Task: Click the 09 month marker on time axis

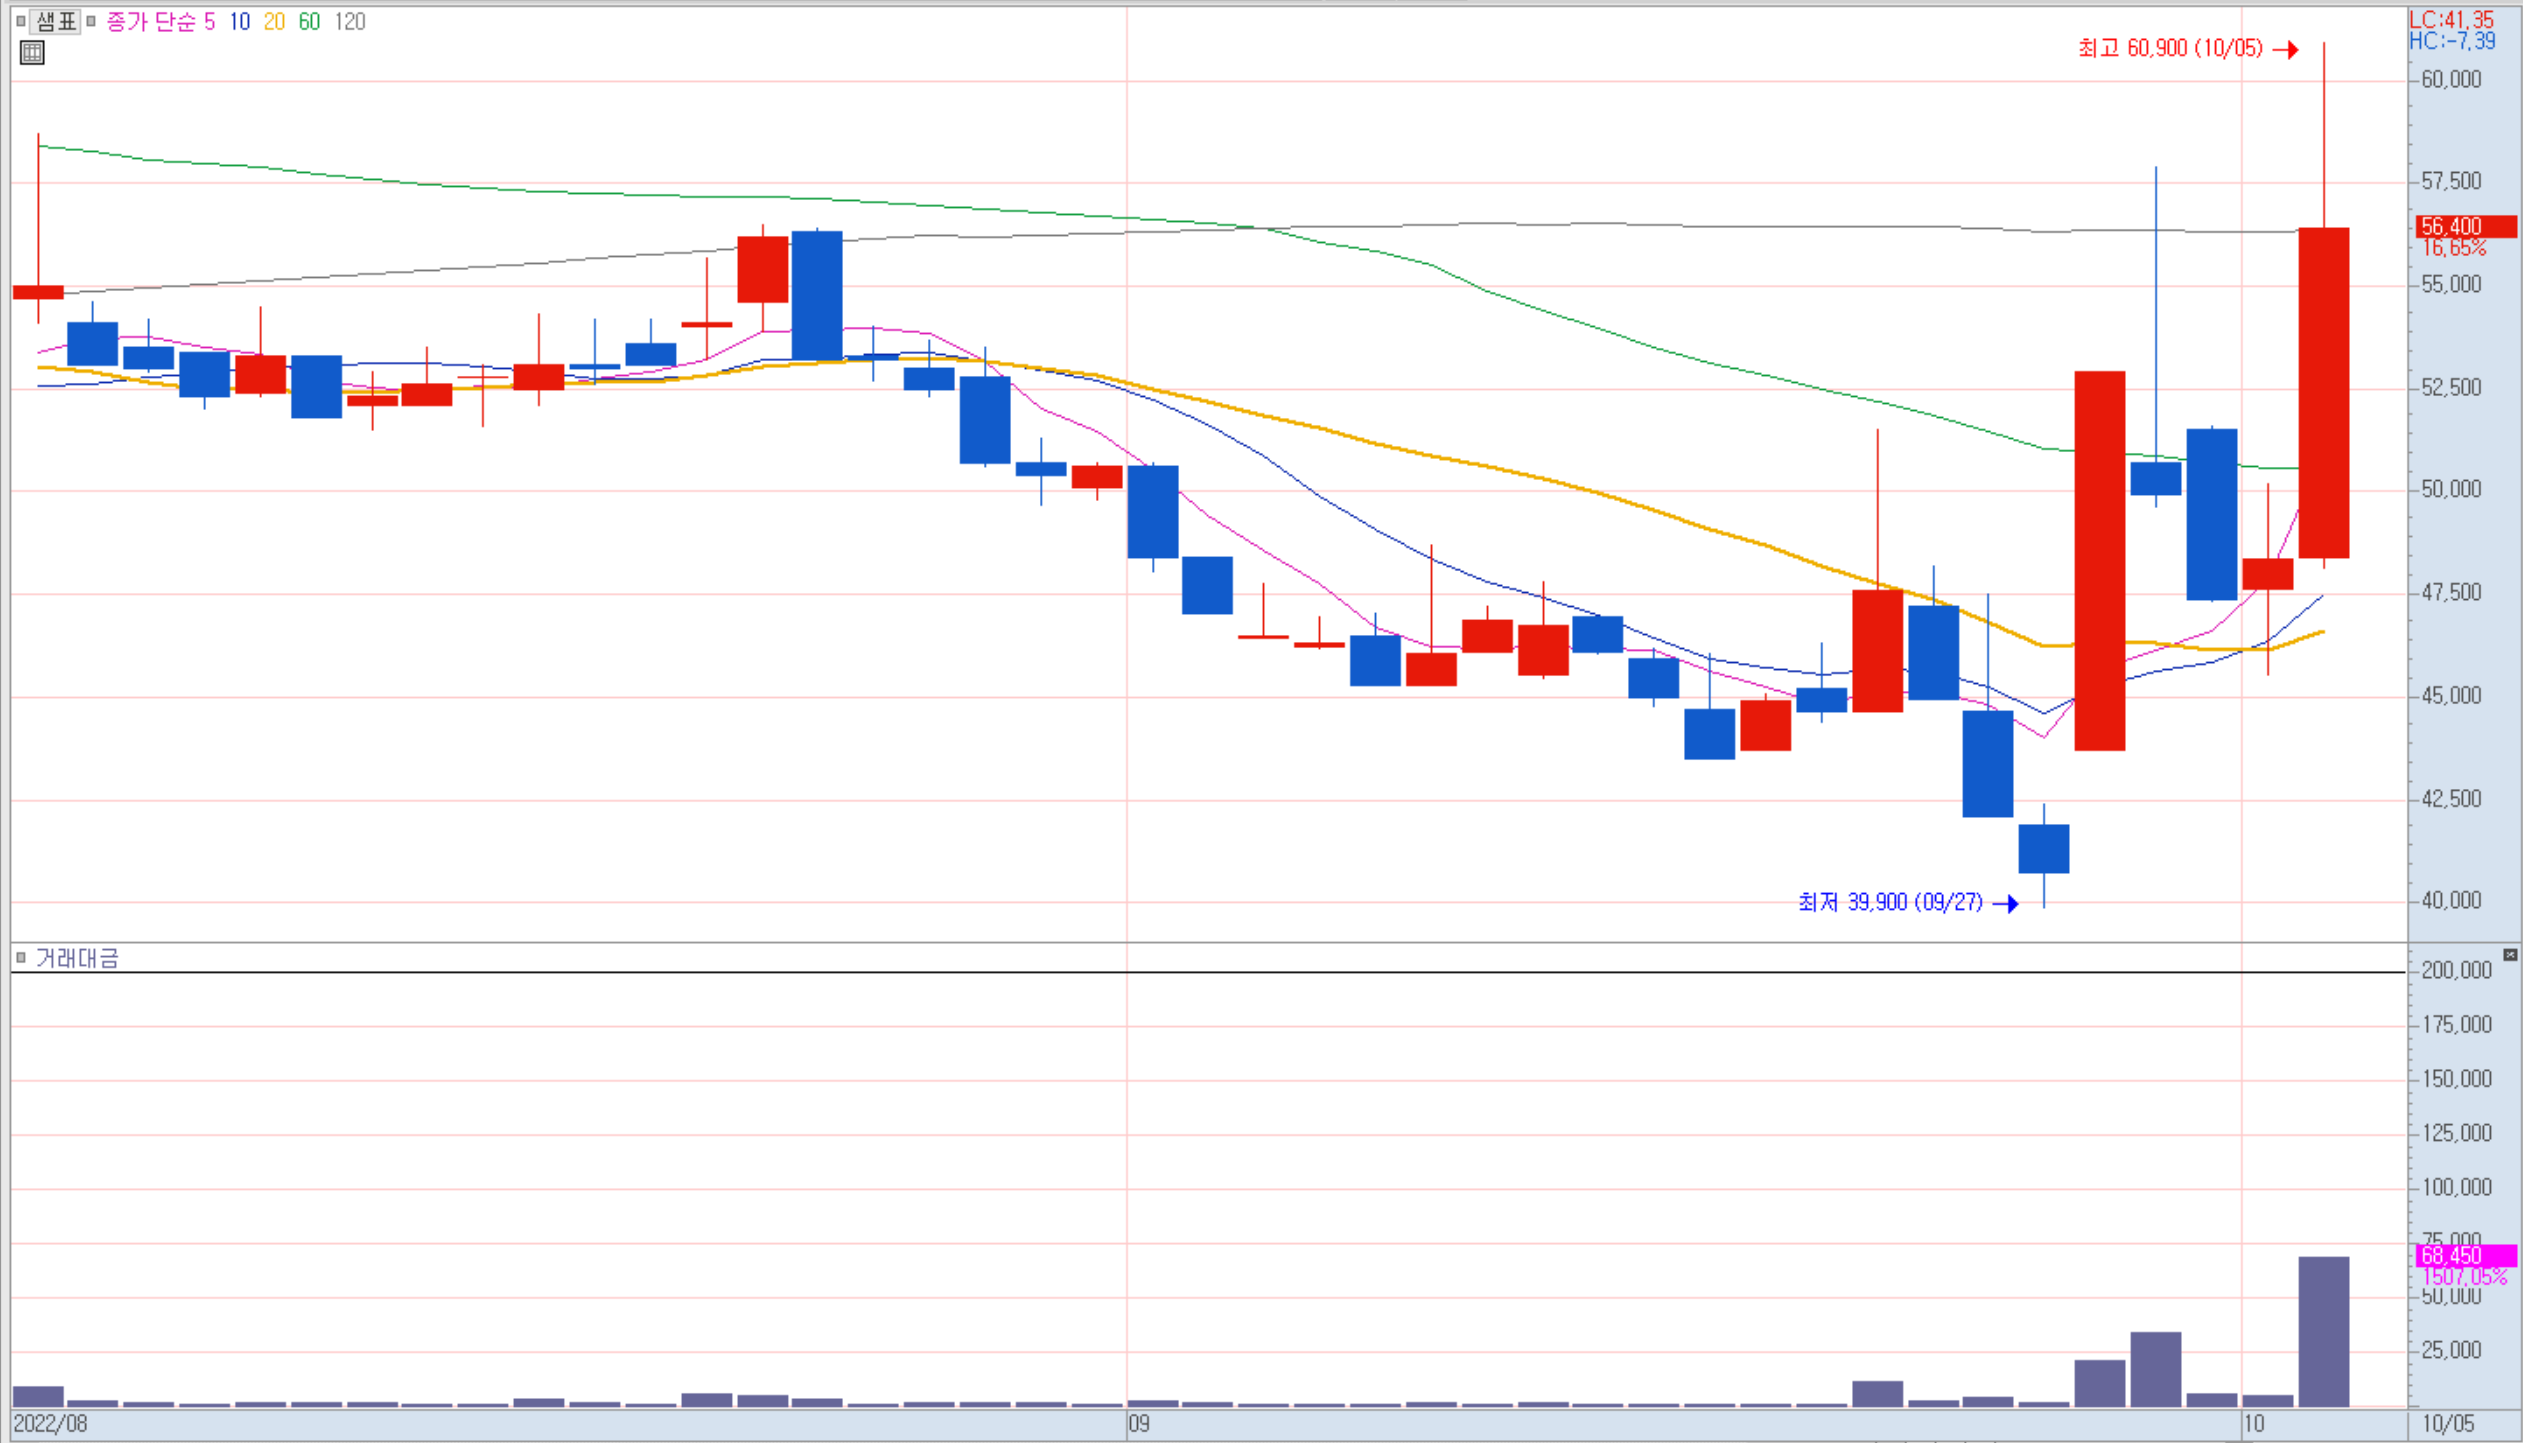Action: [1139, 1424]
